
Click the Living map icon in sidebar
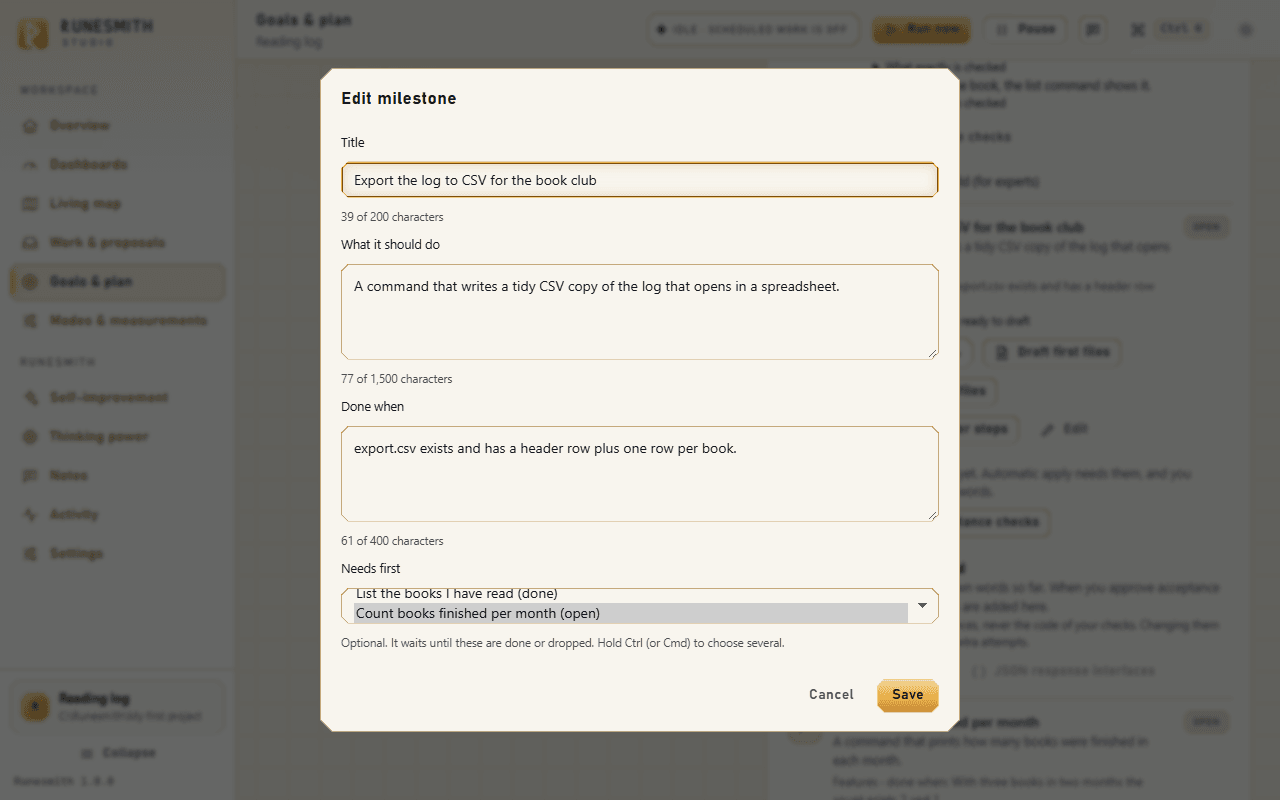point(30,204)
